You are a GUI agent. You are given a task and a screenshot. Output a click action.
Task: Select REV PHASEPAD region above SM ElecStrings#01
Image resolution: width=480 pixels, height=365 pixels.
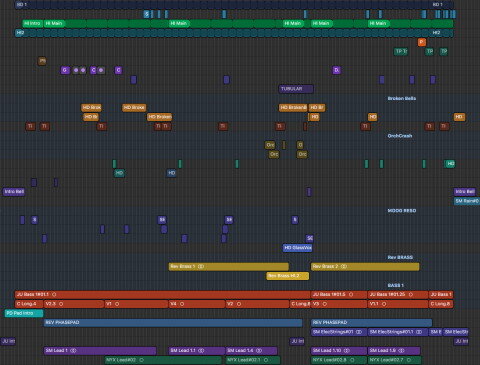[371, 323]
